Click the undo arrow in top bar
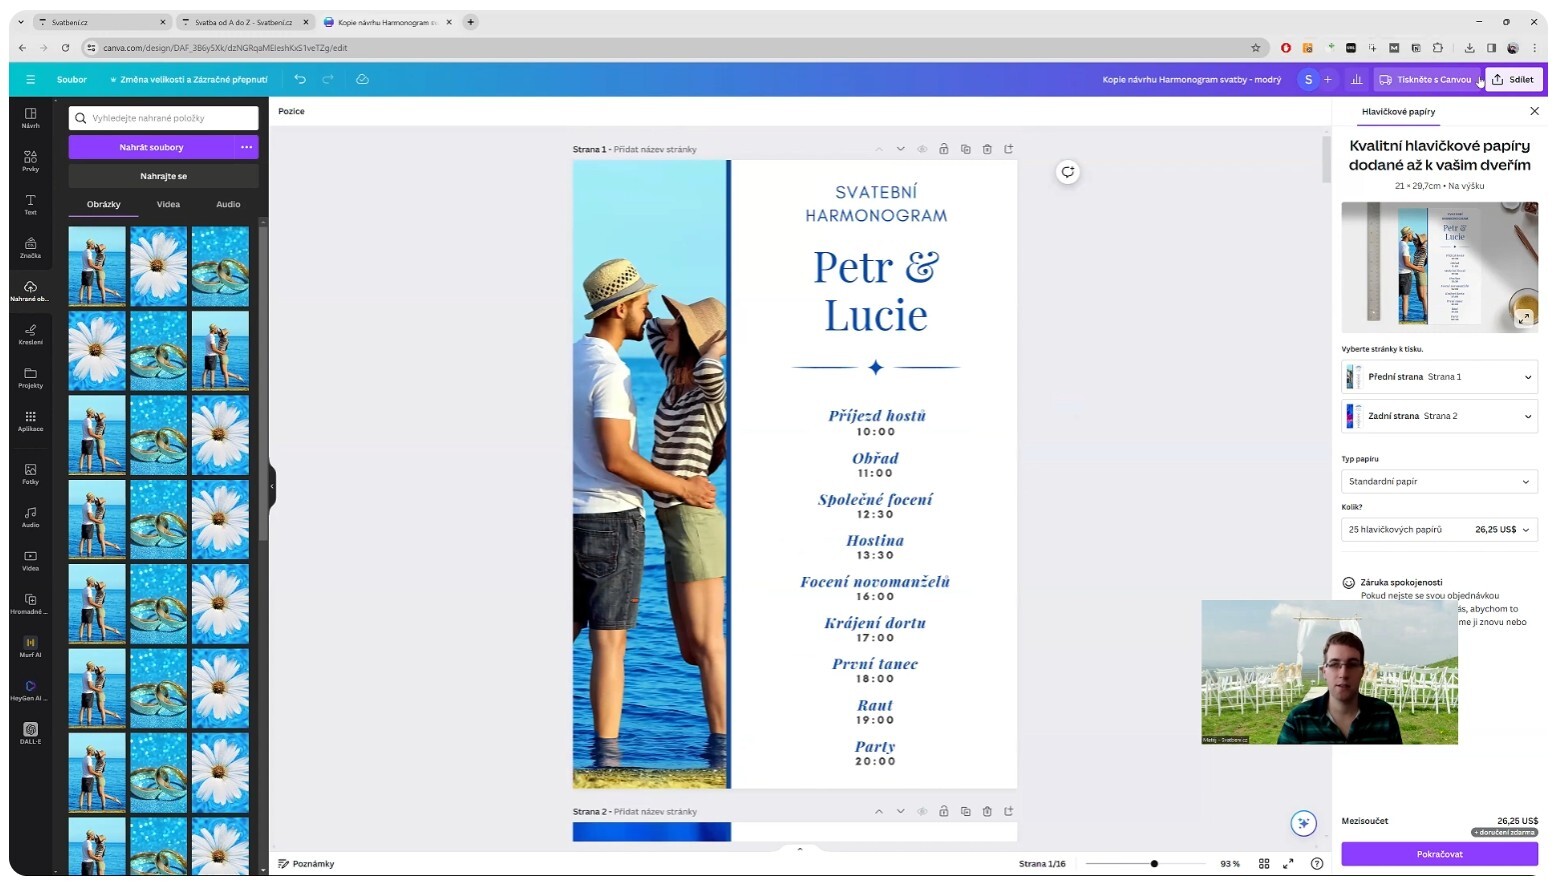The width and height of the screenshot is (1557, 886). tap(300, 79)
